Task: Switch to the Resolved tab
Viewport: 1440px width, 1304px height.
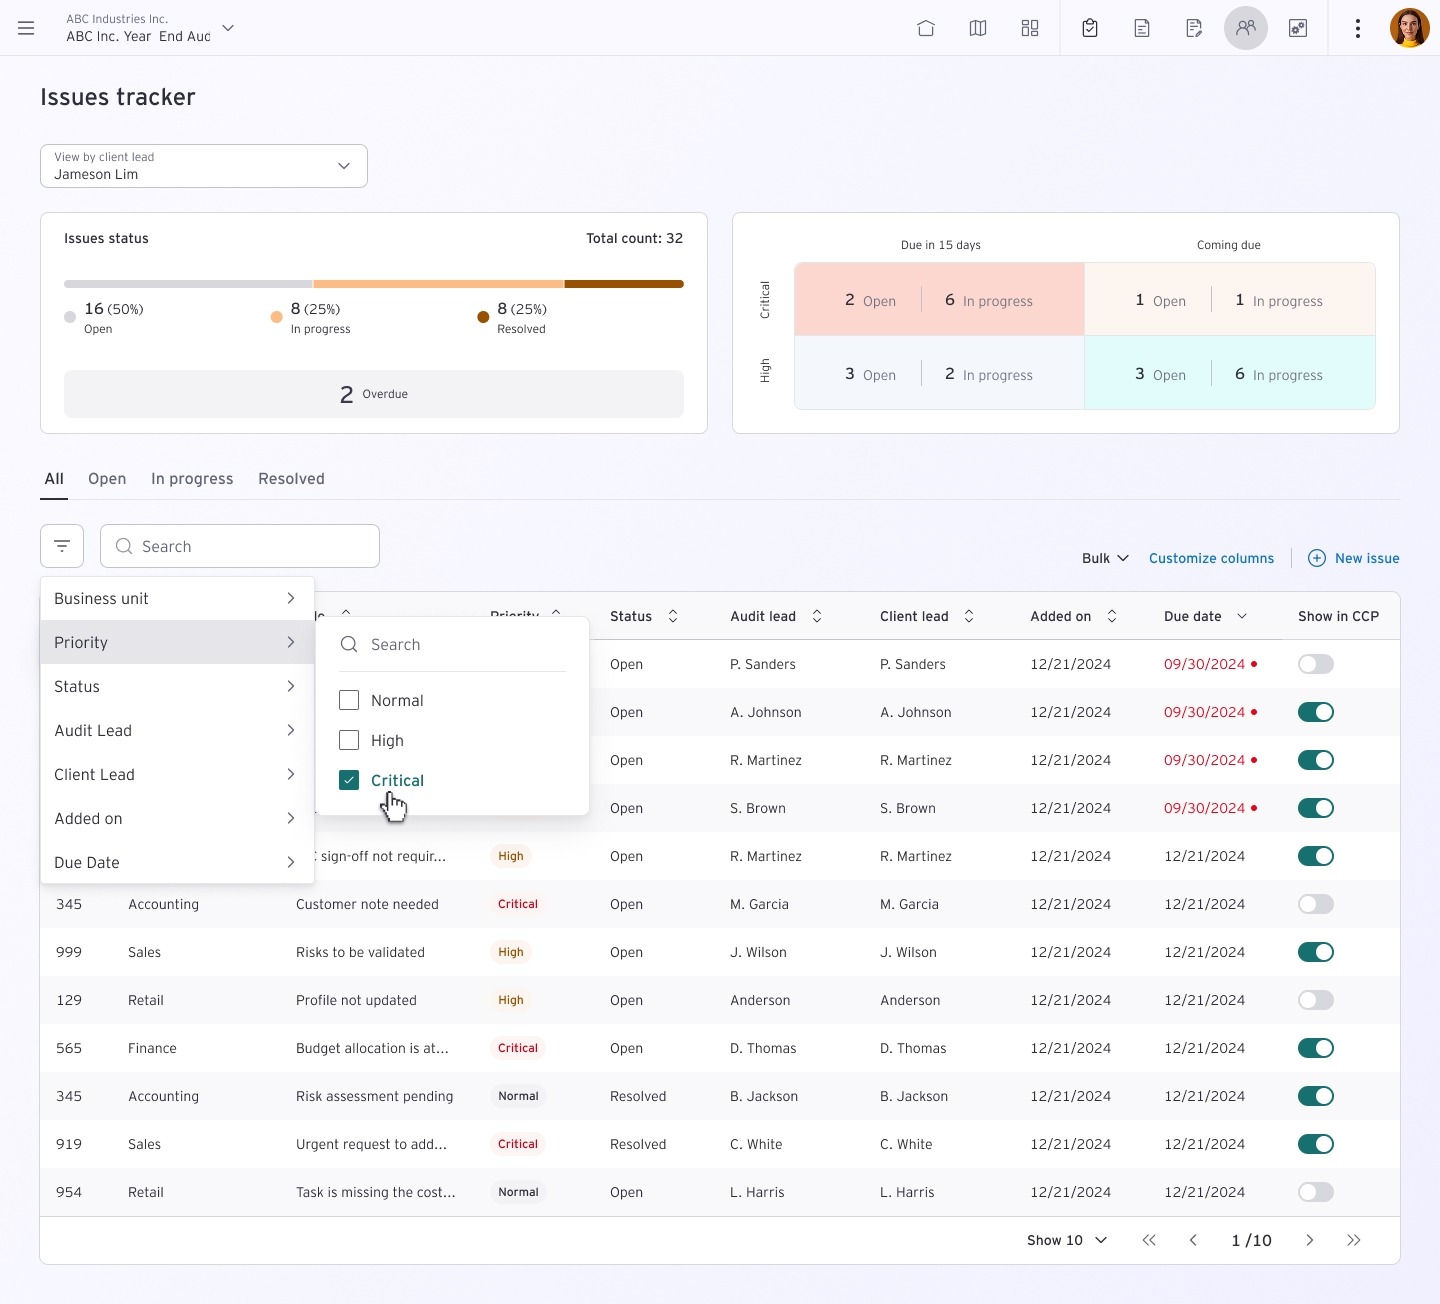Action: pyautogui.click(x=291, y=479)
